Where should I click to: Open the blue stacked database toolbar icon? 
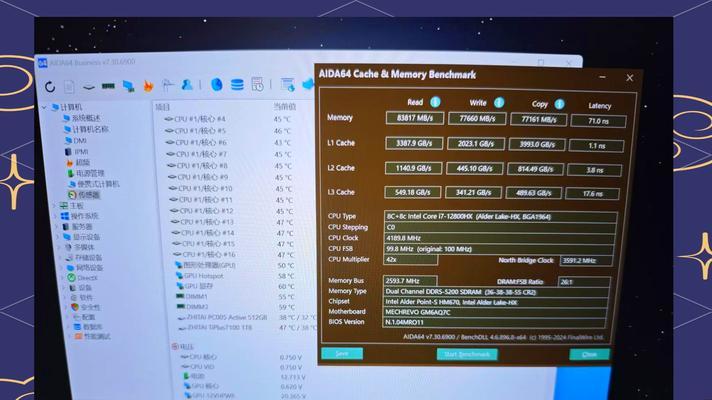point(237,84)
